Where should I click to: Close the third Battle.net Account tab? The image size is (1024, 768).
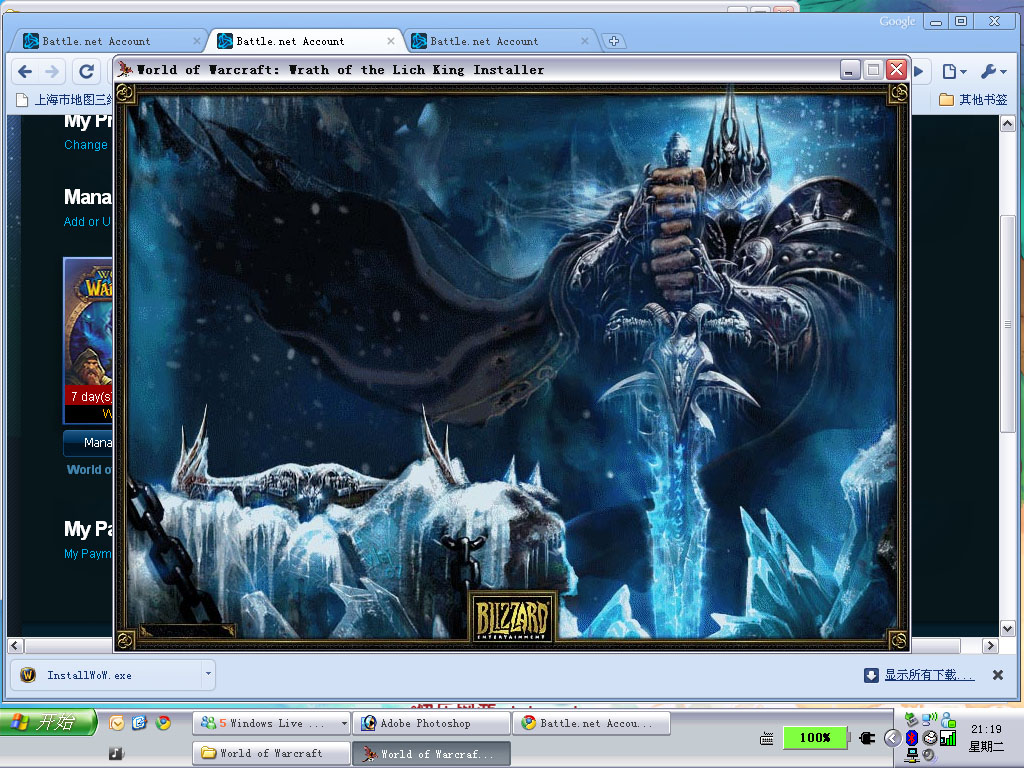(x=584, y=41)
